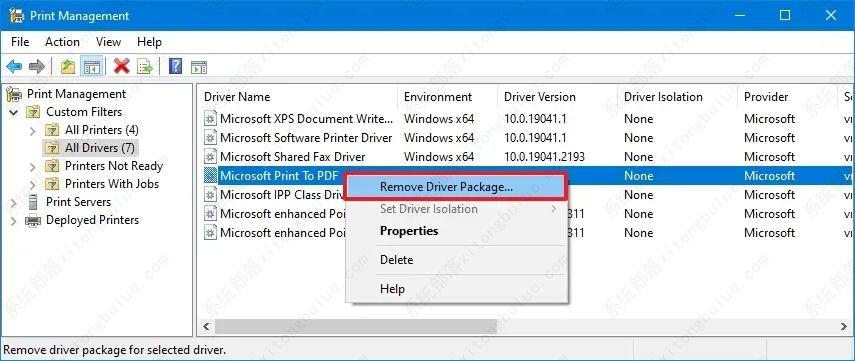Click the Custom Filters folder icon
The width and height of the screenshot is (855, 361).
click(x=33, y=112)
